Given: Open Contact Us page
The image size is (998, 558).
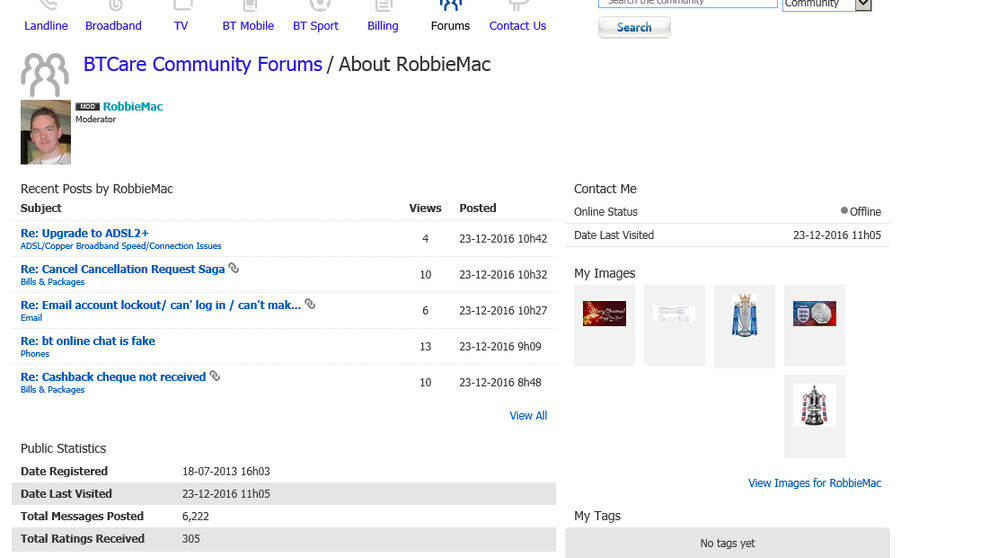Looking at the screenshot, I should coord(517,25).
